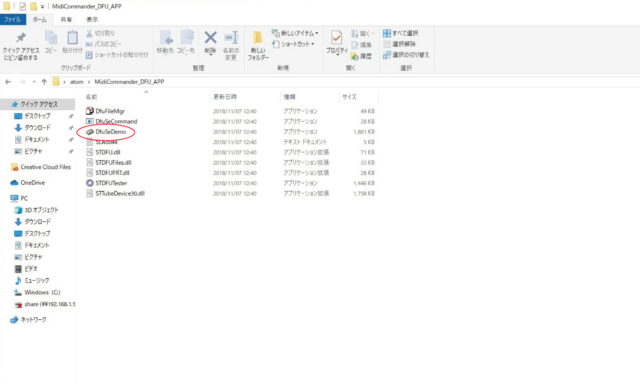
Task: Open Windows (C:) drive
Action: pos(42,292)
